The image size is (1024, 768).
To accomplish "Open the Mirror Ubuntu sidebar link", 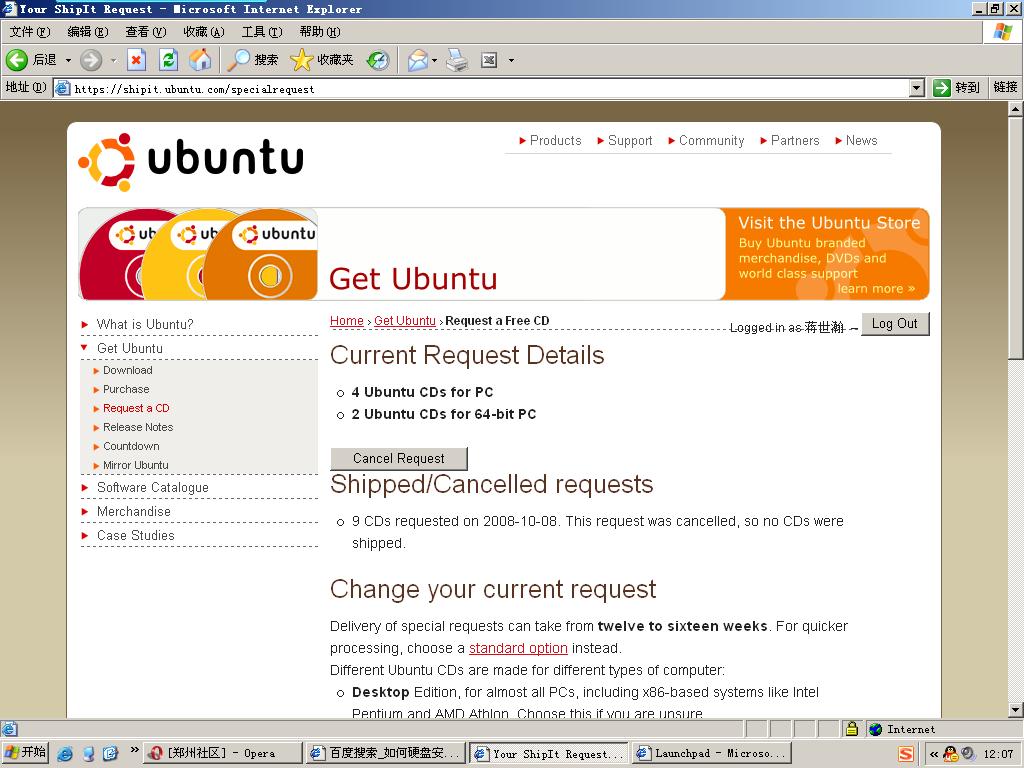I will 136,465.
